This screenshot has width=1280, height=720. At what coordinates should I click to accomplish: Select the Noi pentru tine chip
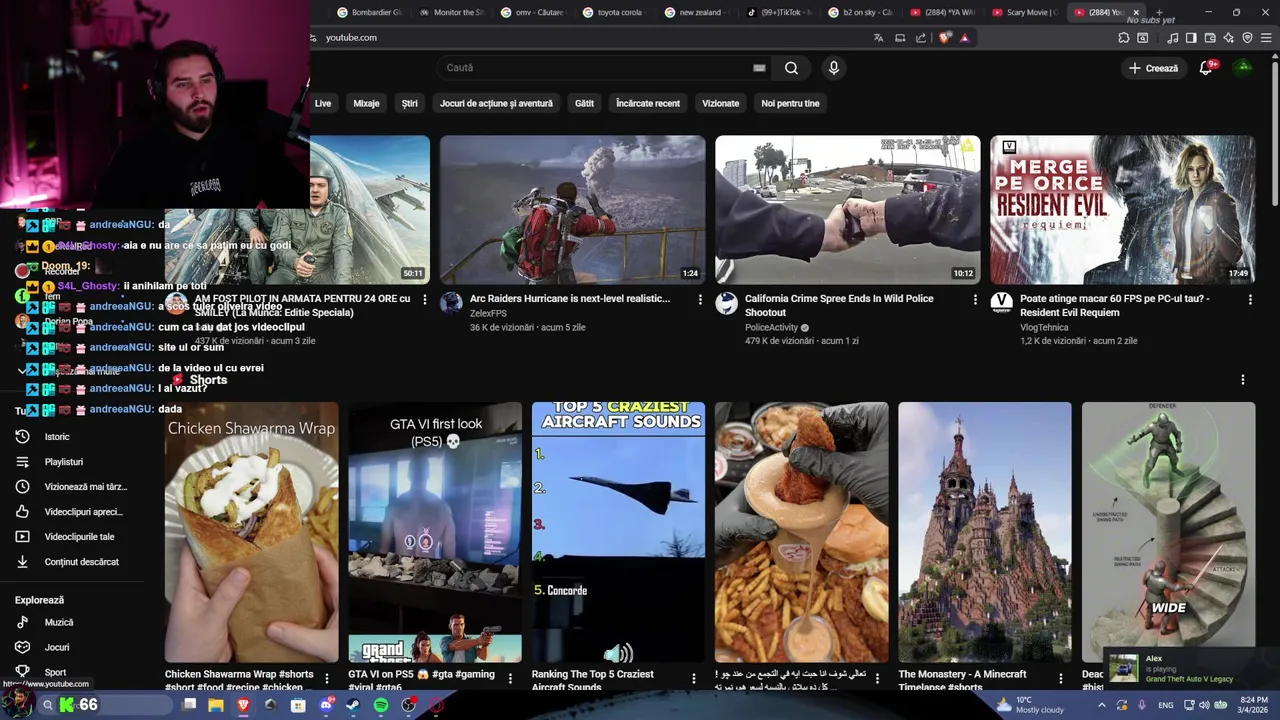tap(790, 103)
